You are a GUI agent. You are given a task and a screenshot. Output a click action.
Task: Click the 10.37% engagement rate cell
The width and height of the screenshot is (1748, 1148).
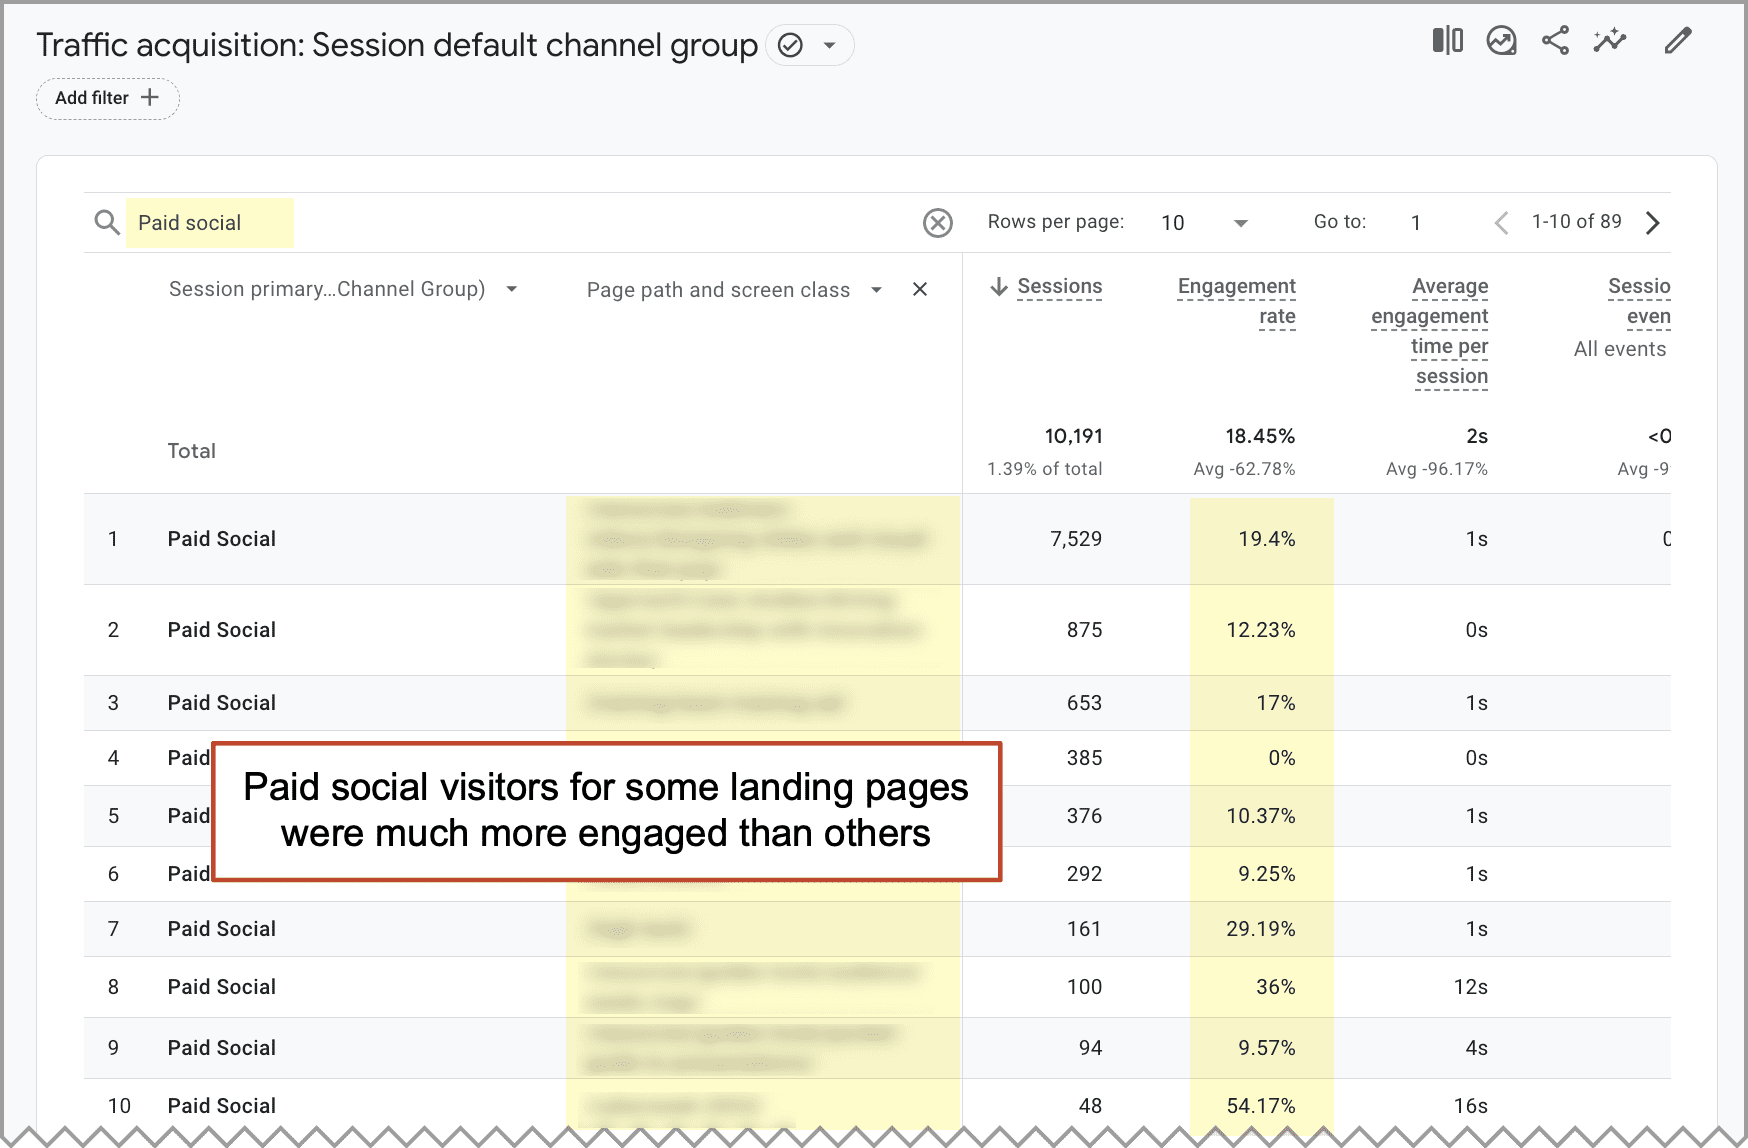pos(1261,816)
